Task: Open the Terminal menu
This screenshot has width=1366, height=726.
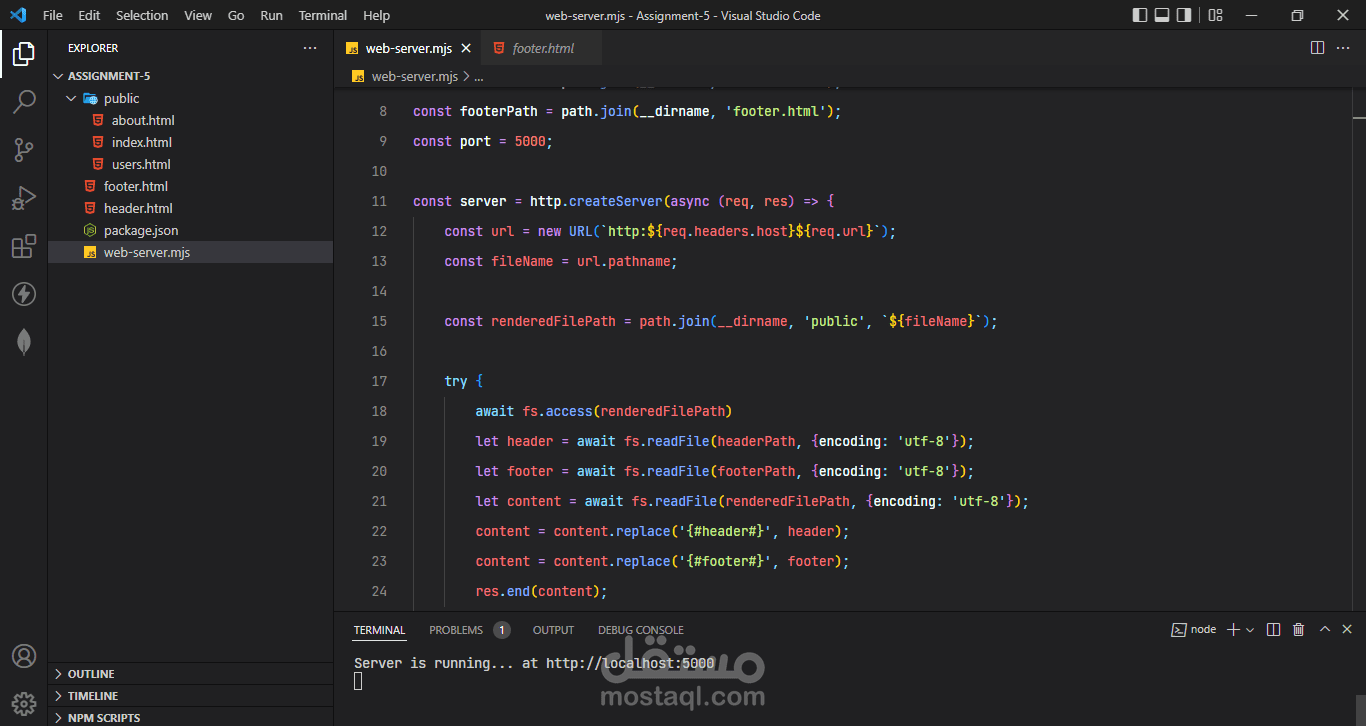Action: 322,15
